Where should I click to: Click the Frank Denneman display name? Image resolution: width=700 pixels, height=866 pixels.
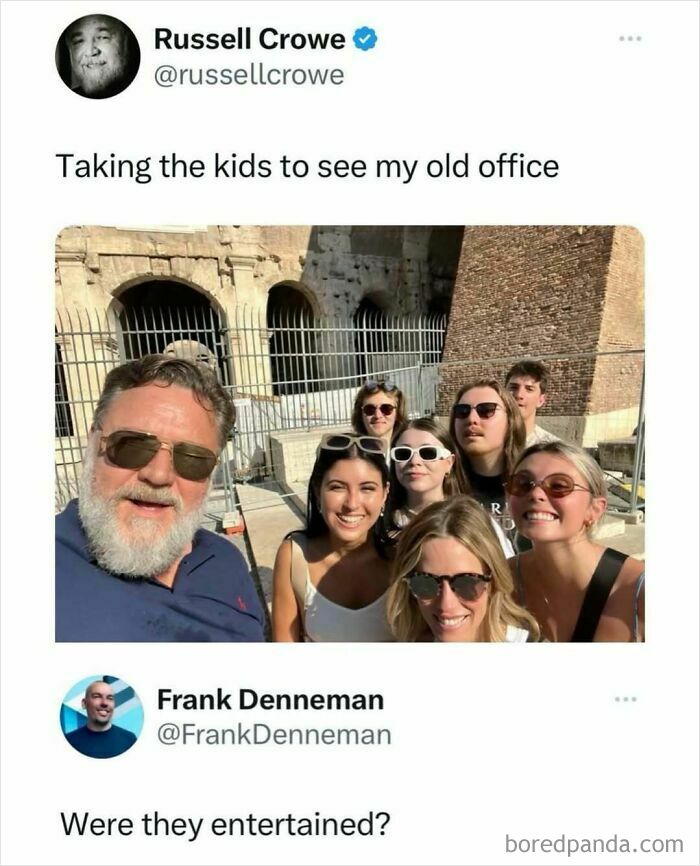270,699
